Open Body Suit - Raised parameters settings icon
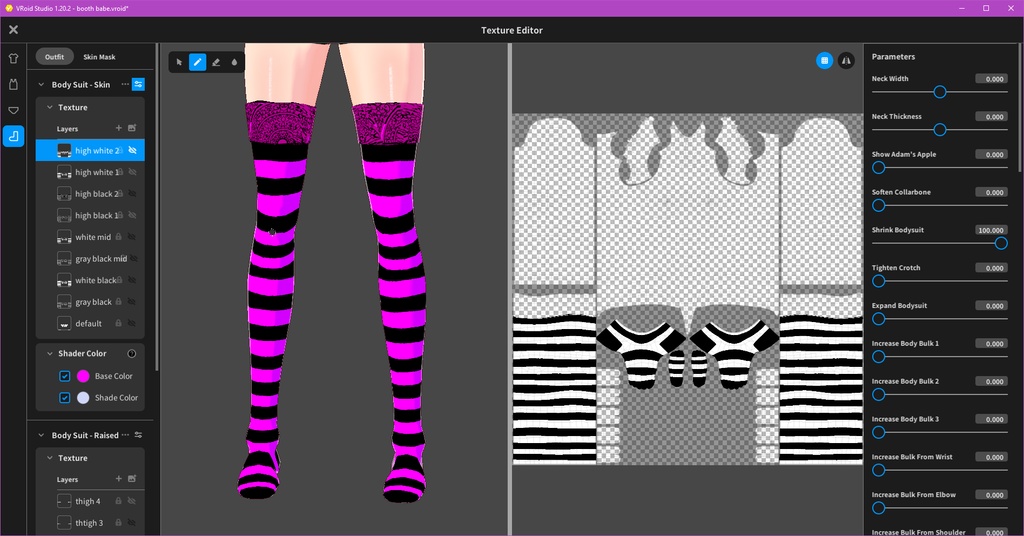This screenshot has height=536, width=1024. pos(138,435)
